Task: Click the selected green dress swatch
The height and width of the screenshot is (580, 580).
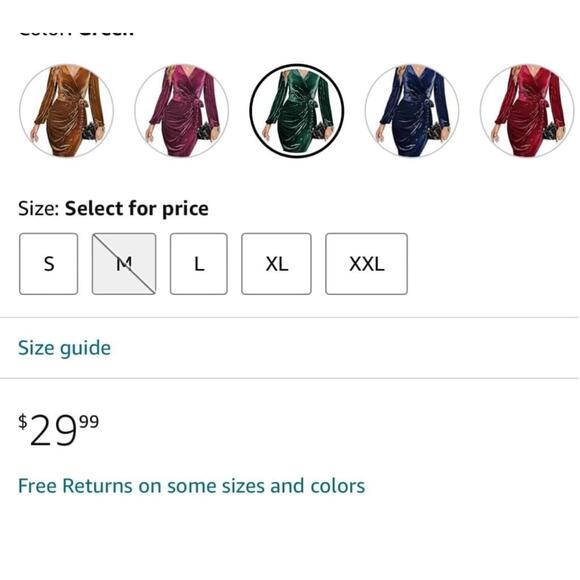Action: coord(297,111)
